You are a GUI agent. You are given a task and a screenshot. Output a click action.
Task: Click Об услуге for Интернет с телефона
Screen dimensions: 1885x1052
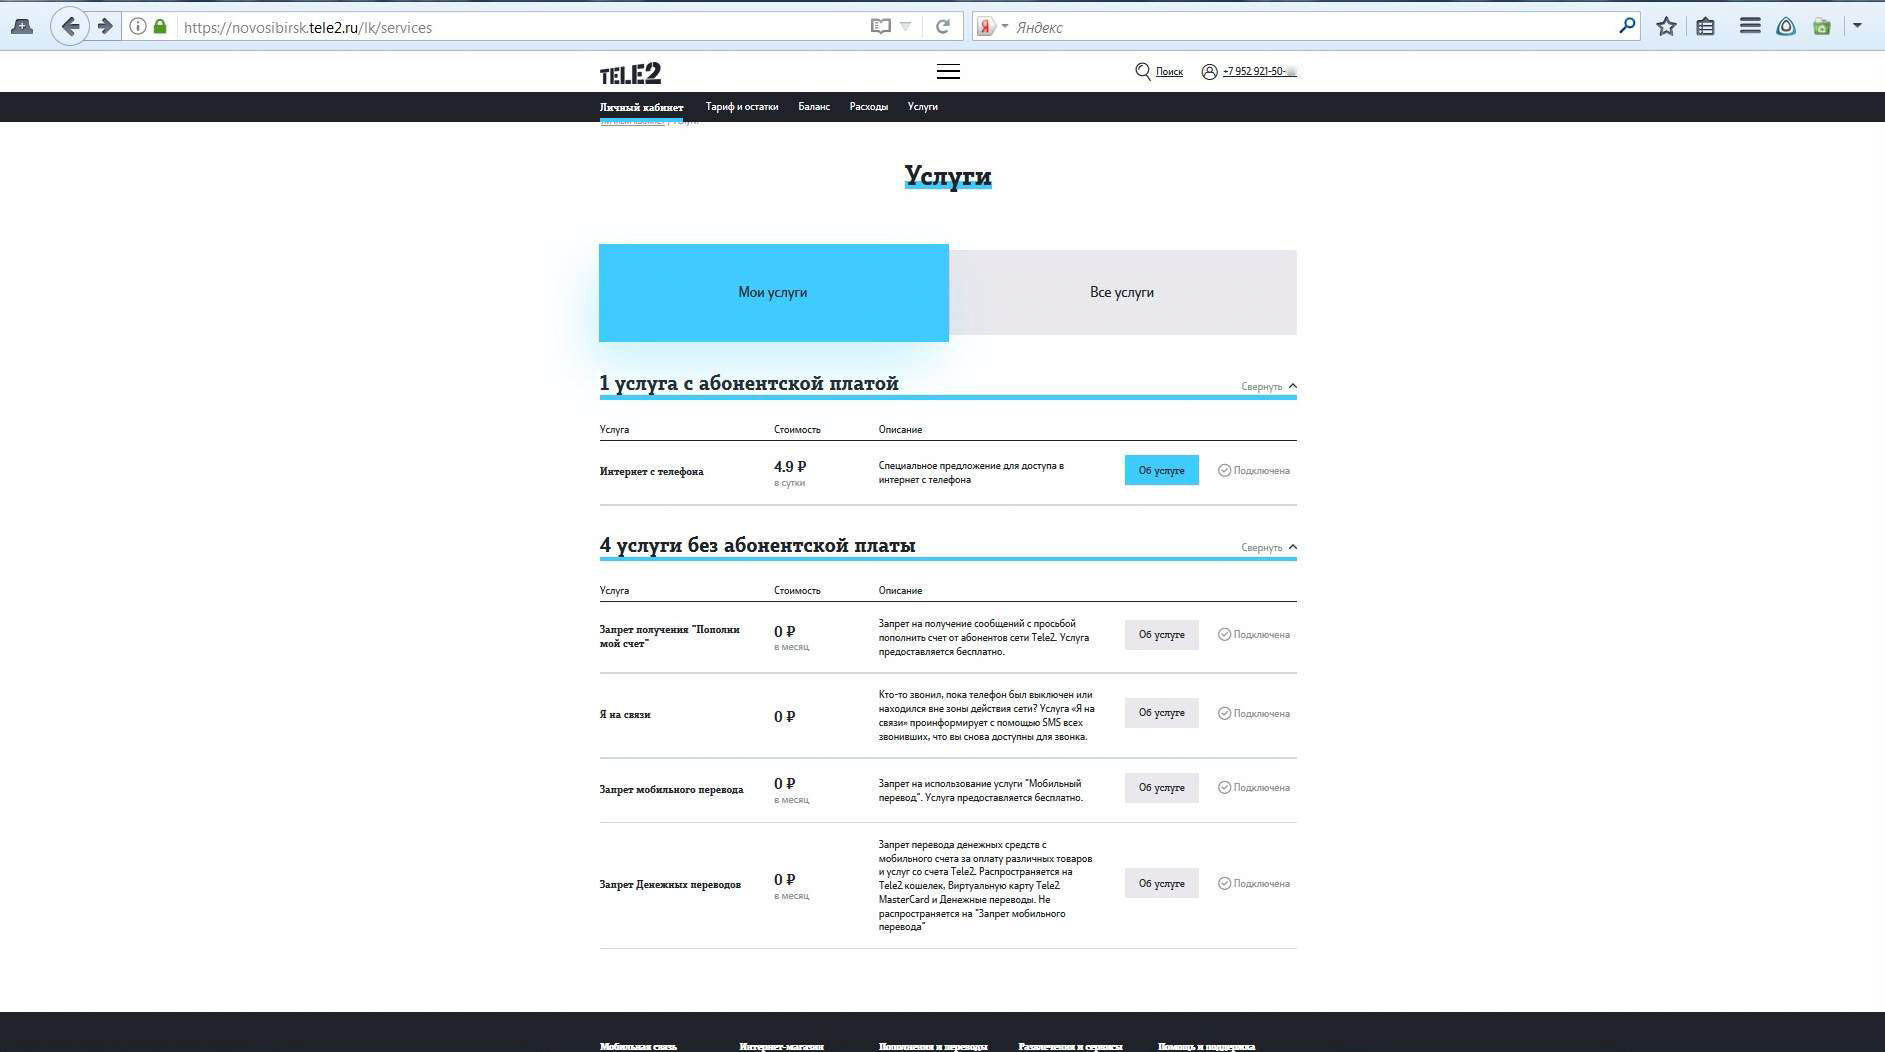tap(1161, 470)
